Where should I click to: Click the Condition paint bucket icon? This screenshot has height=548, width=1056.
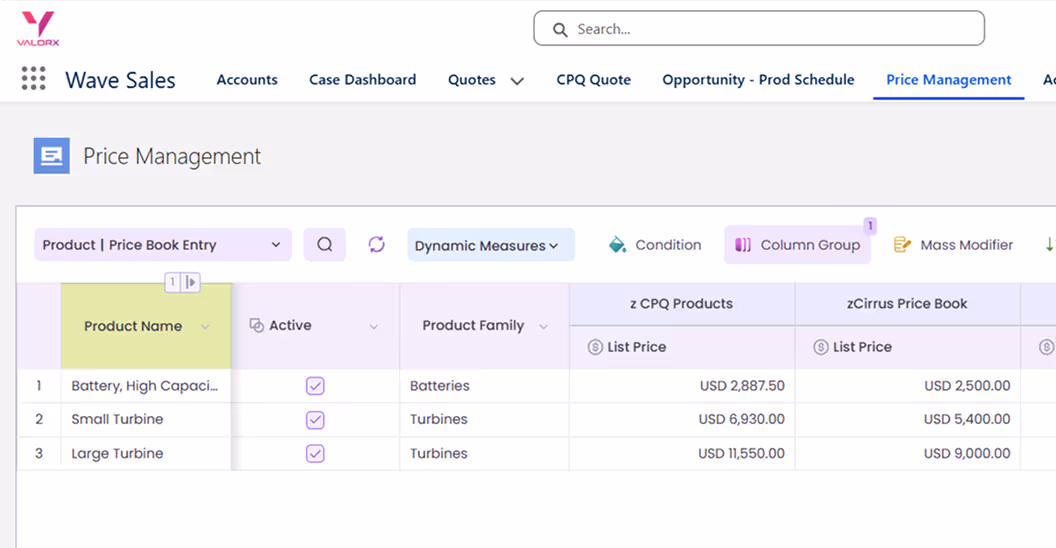(x=617, y=244)
